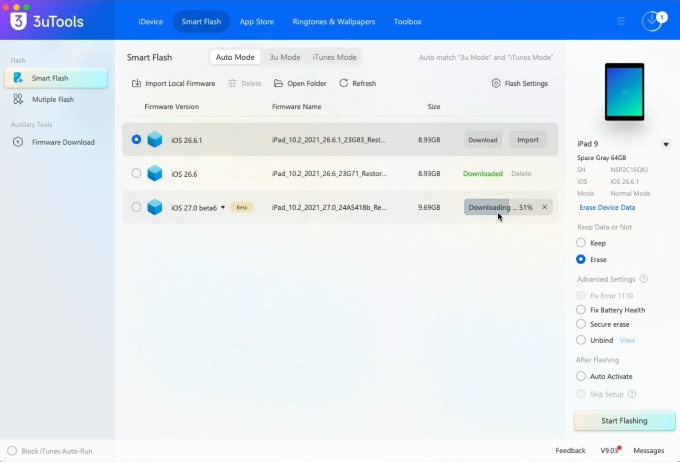Select the iOS 26.6 firmware radio button

click(136, 173)
